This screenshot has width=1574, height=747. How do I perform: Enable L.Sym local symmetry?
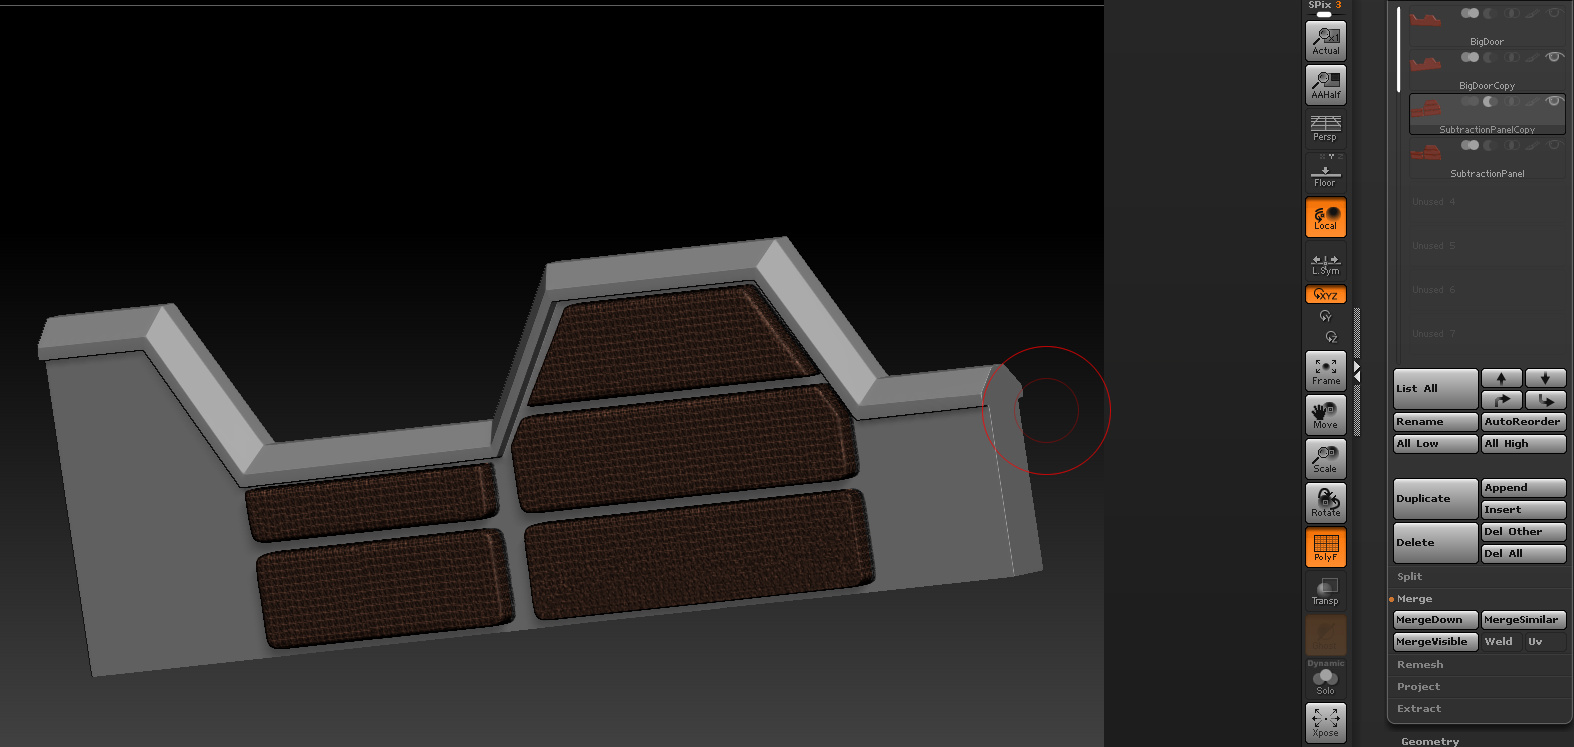pyautogui.click(x=1325, y=263)
